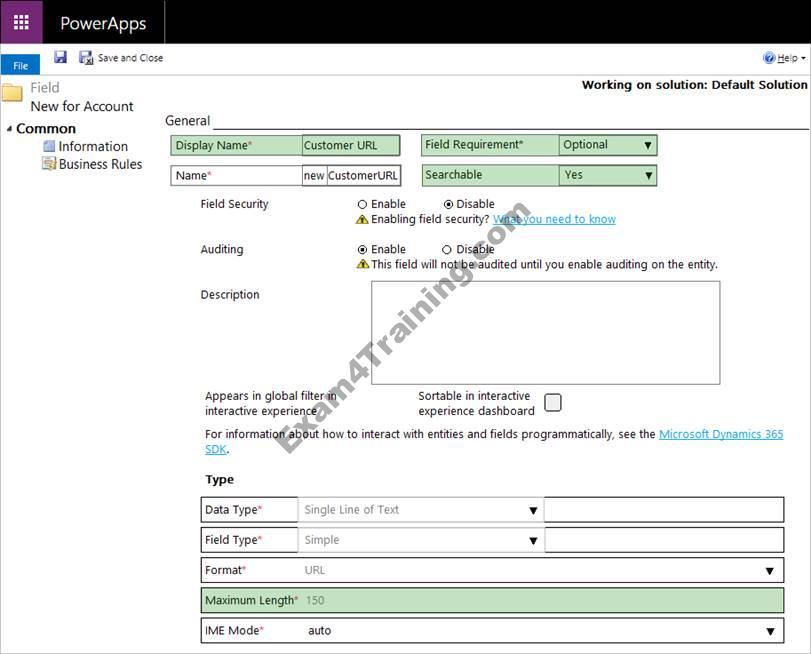The width and height of the screenshot is (811, 654).
Task: Open the File menu
Action: tap(20, 66)
